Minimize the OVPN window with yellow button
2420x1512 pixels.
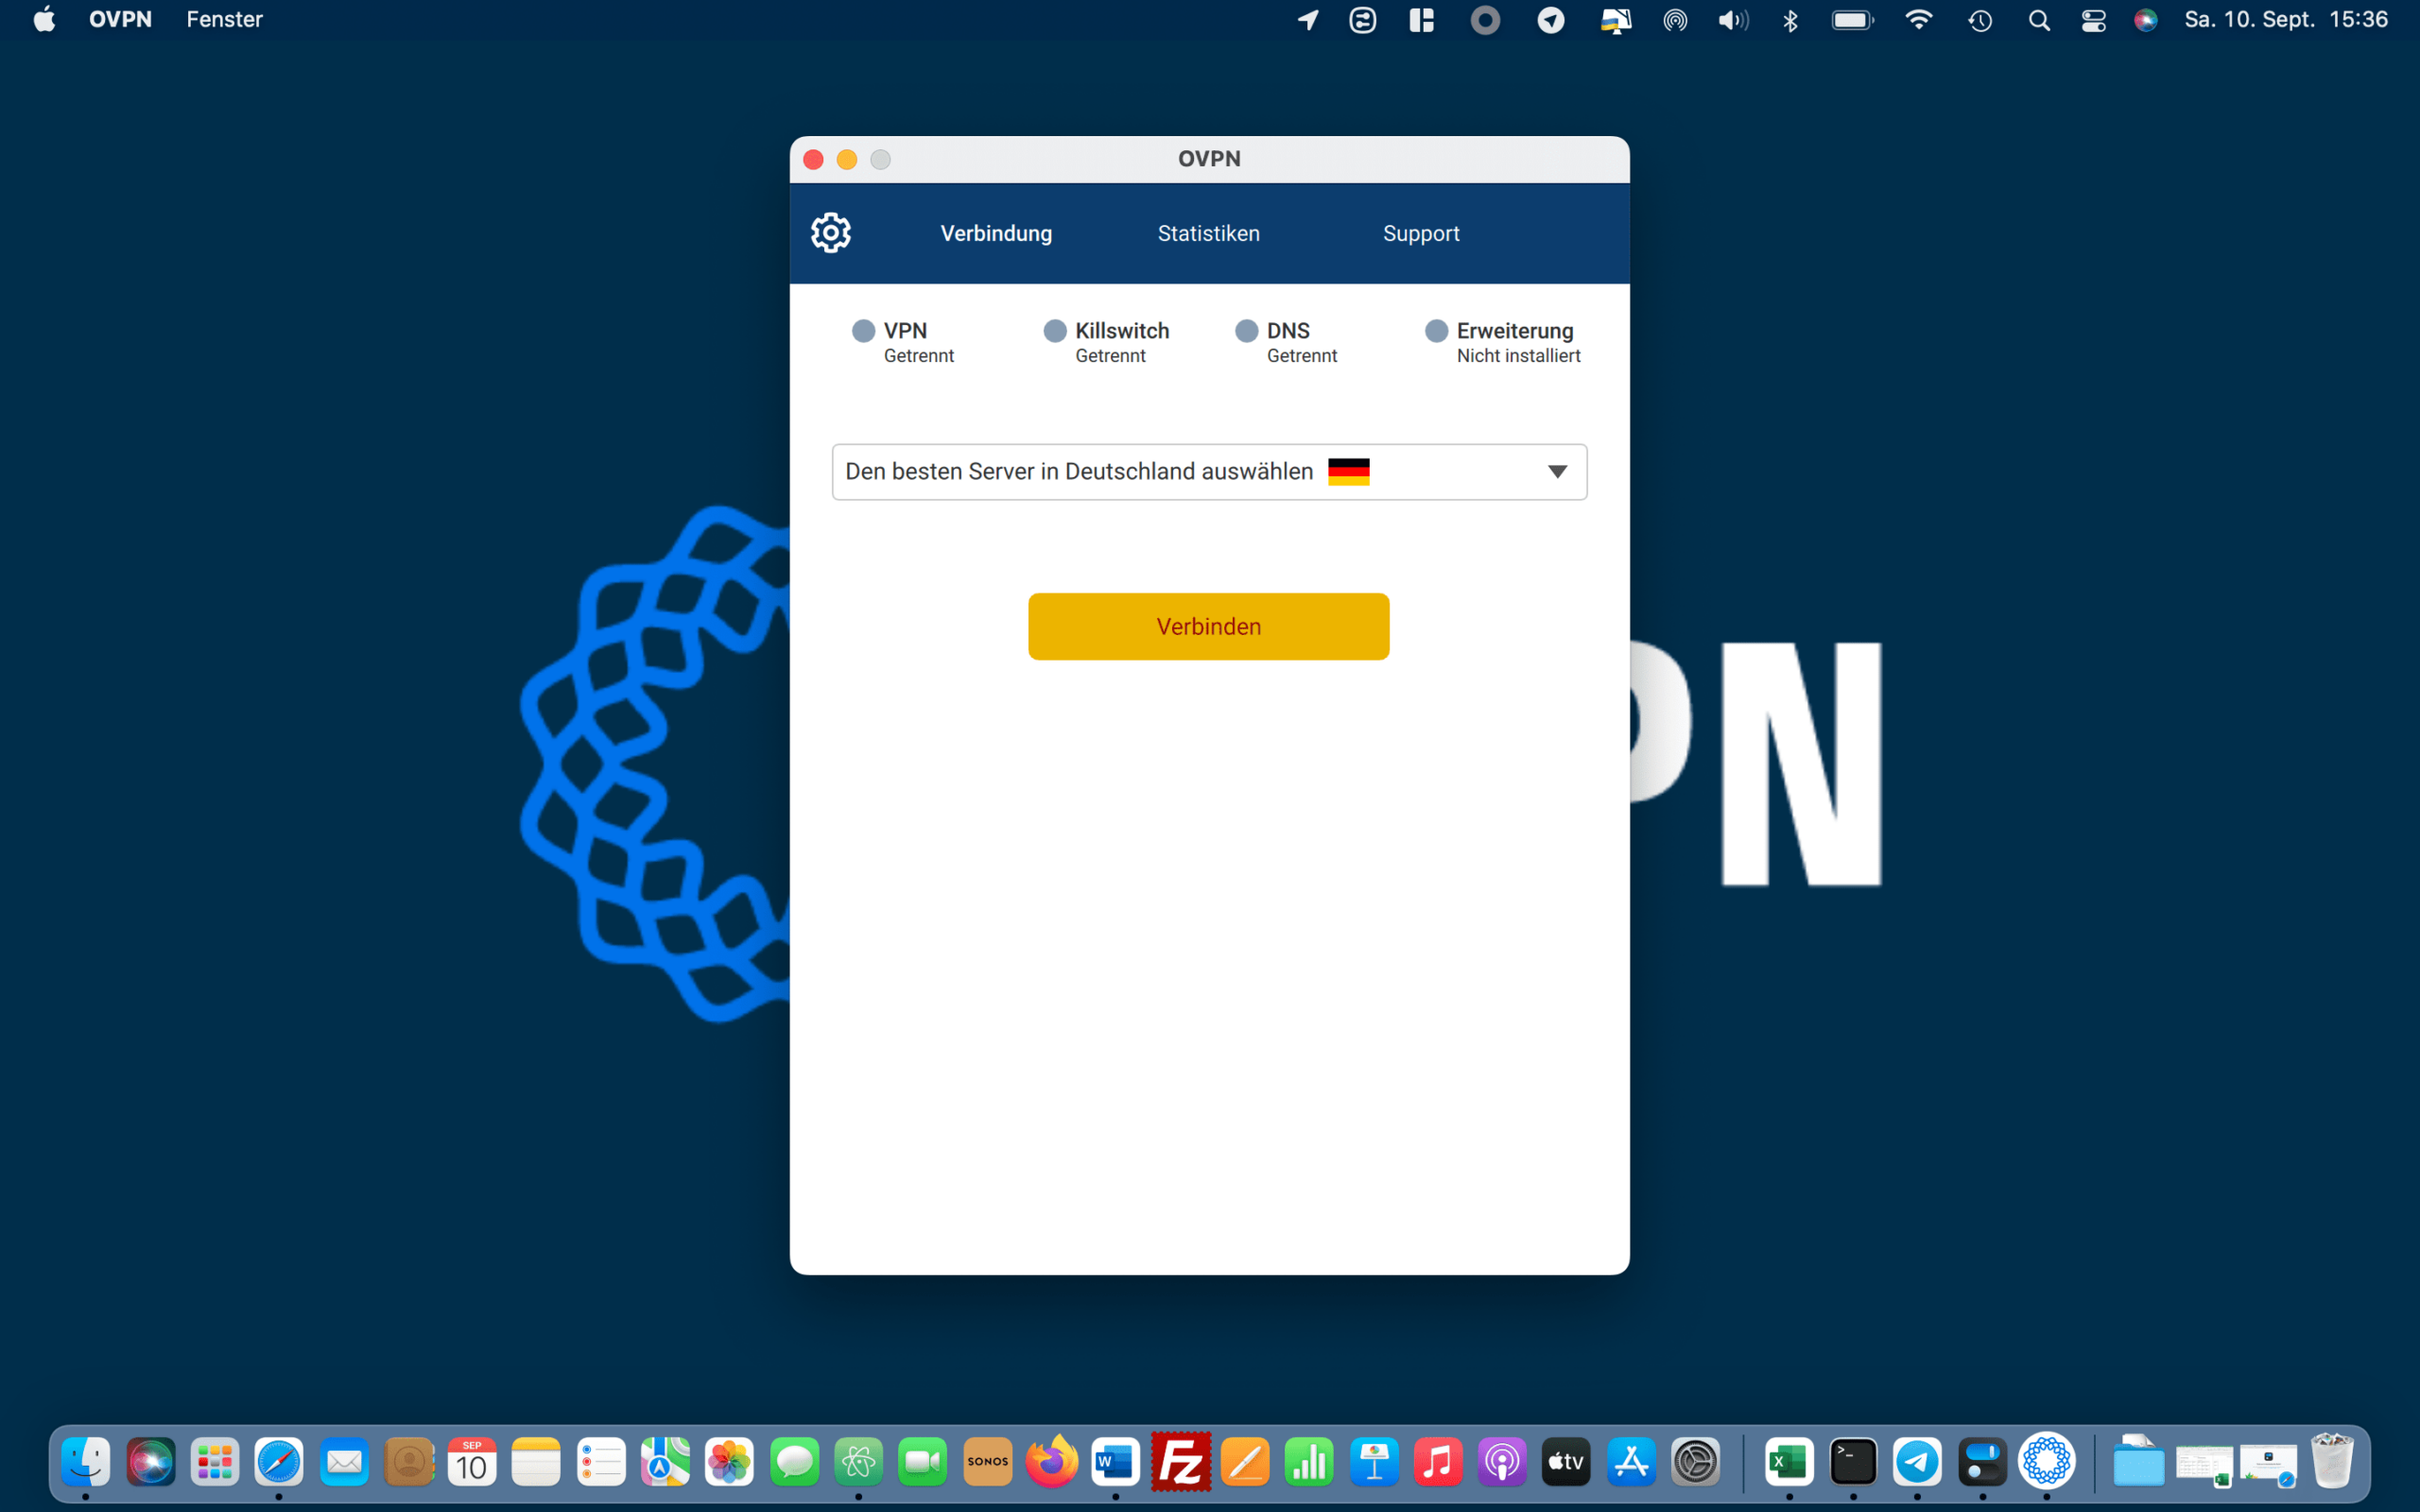pyautogui.click(x=846, y=159)
